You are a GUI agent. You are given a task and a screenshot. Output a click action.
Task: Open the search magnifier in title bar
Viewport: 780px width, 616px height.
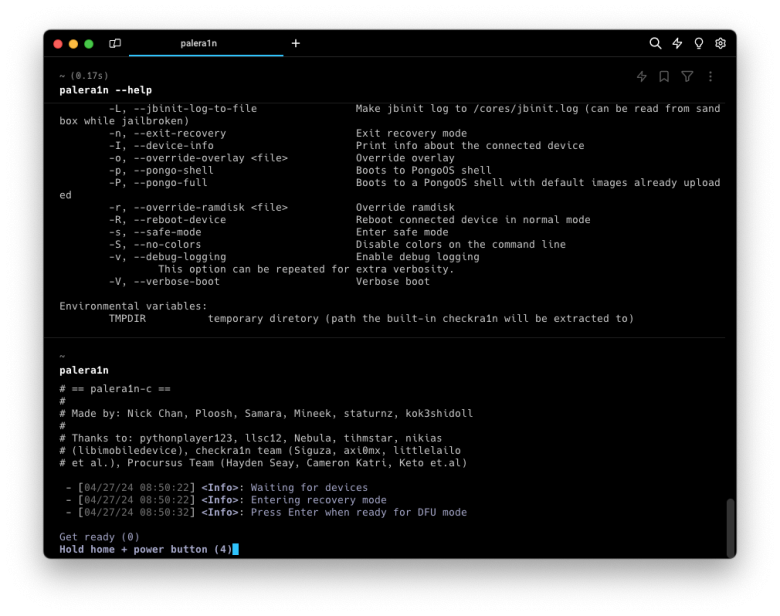(x=655, y=43)
